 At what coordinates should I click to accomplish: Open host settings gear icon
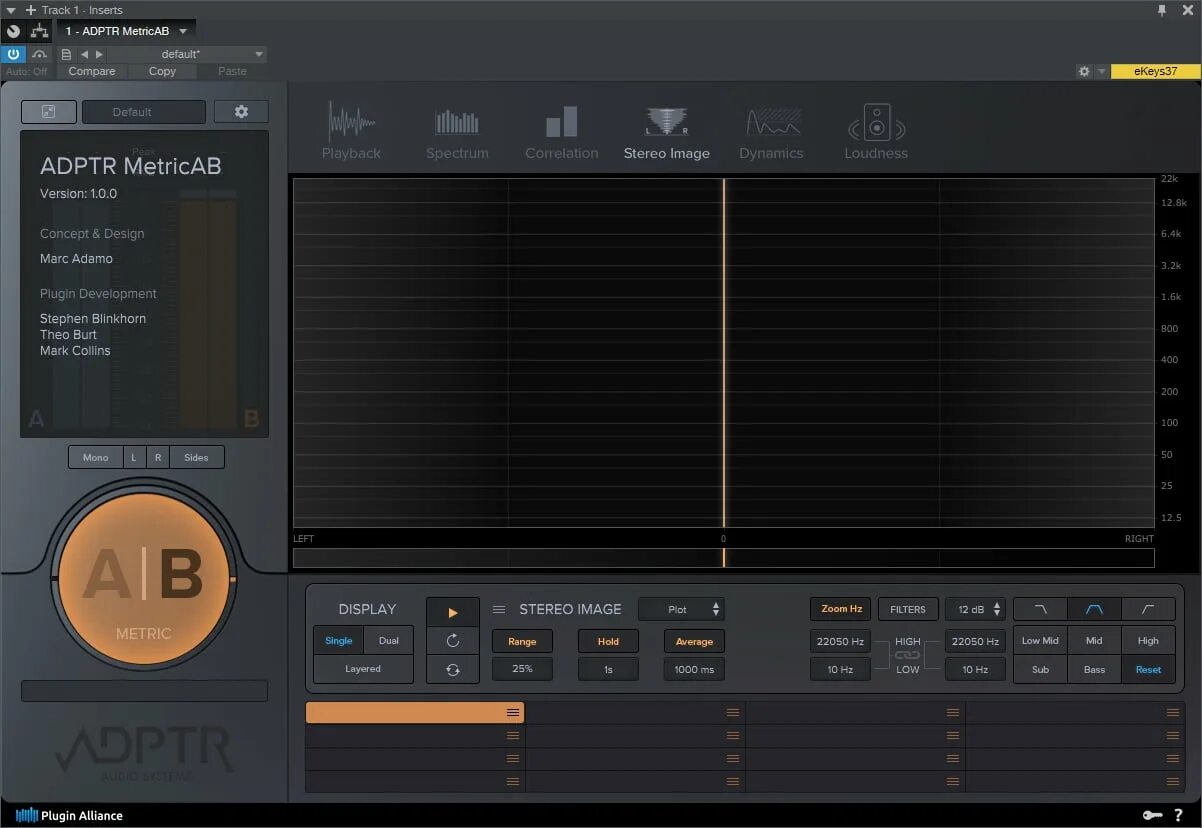click(x=1084, y=71)
